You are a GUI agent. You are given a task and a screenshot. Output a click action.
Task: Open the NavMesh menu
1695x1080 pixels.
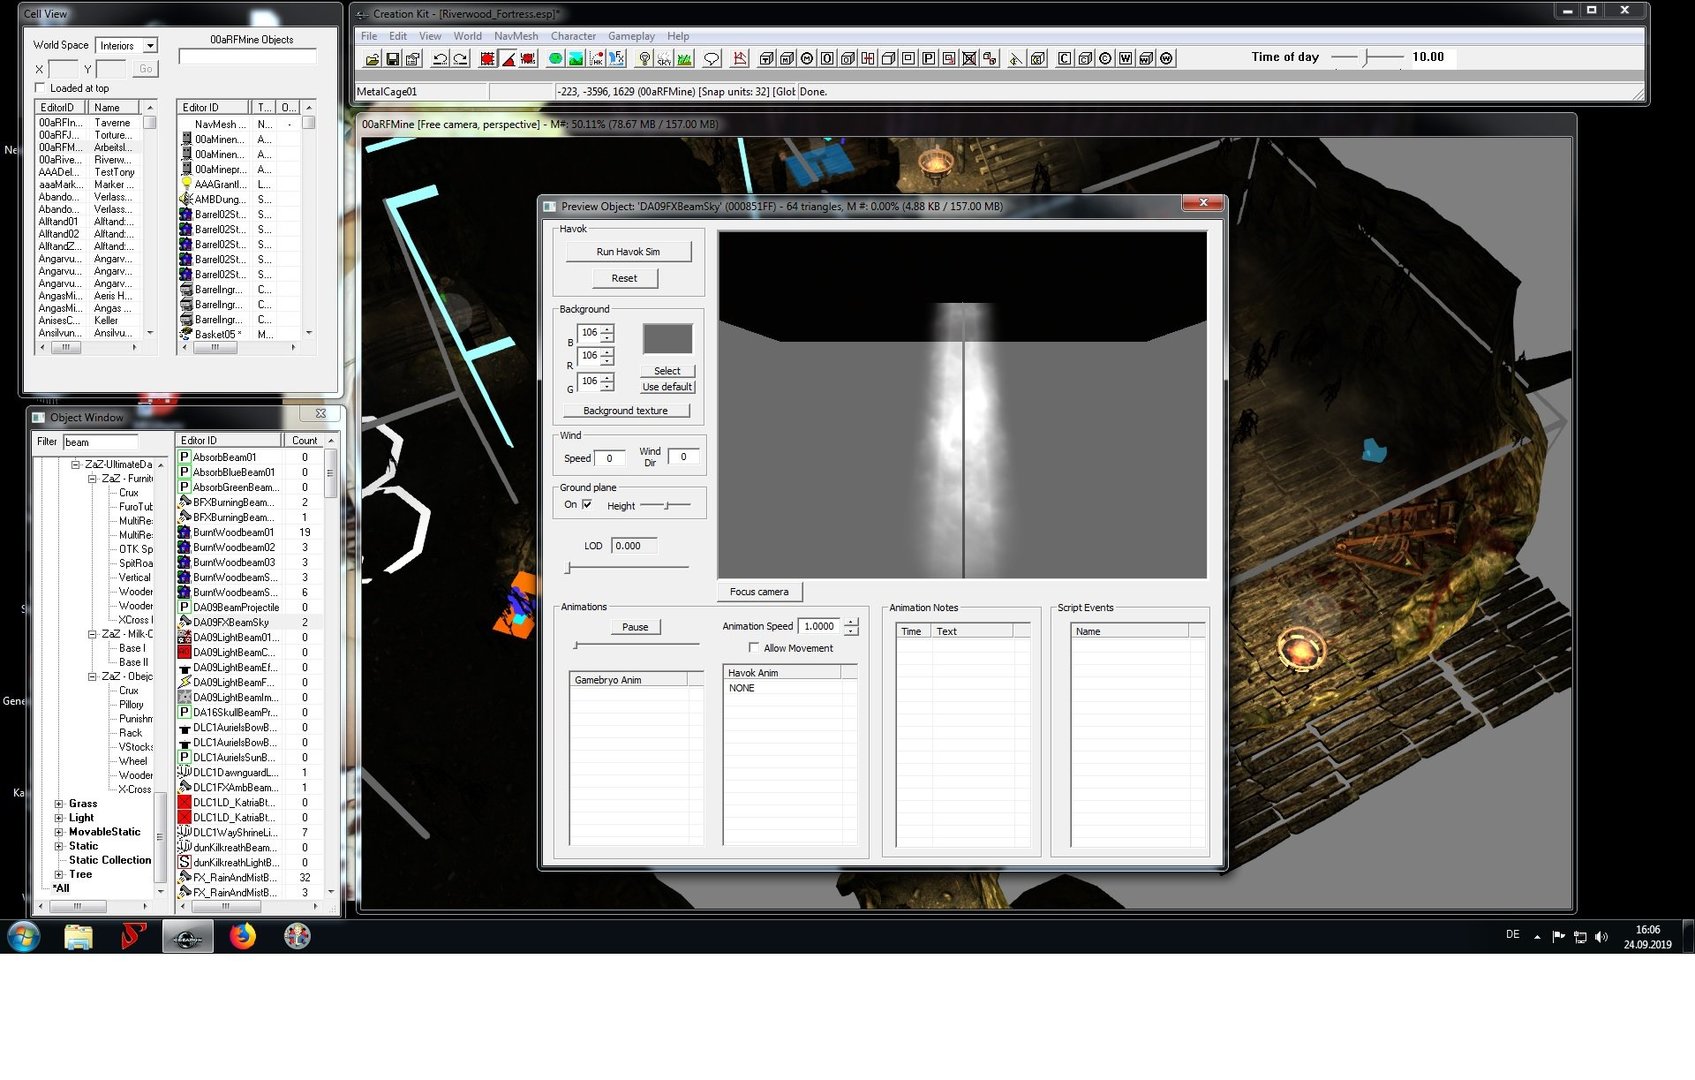pos(516,36)
